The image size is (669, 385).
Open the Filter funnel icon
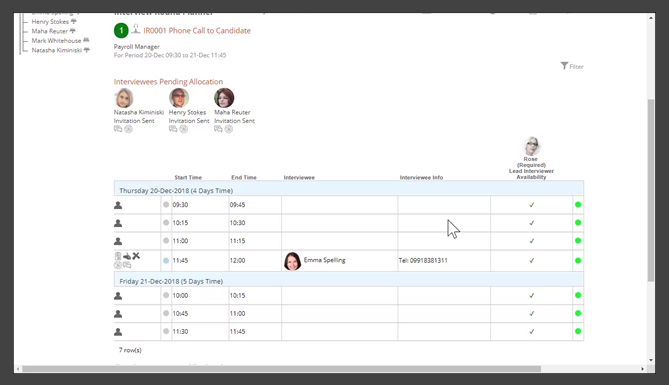pos(564,66)
